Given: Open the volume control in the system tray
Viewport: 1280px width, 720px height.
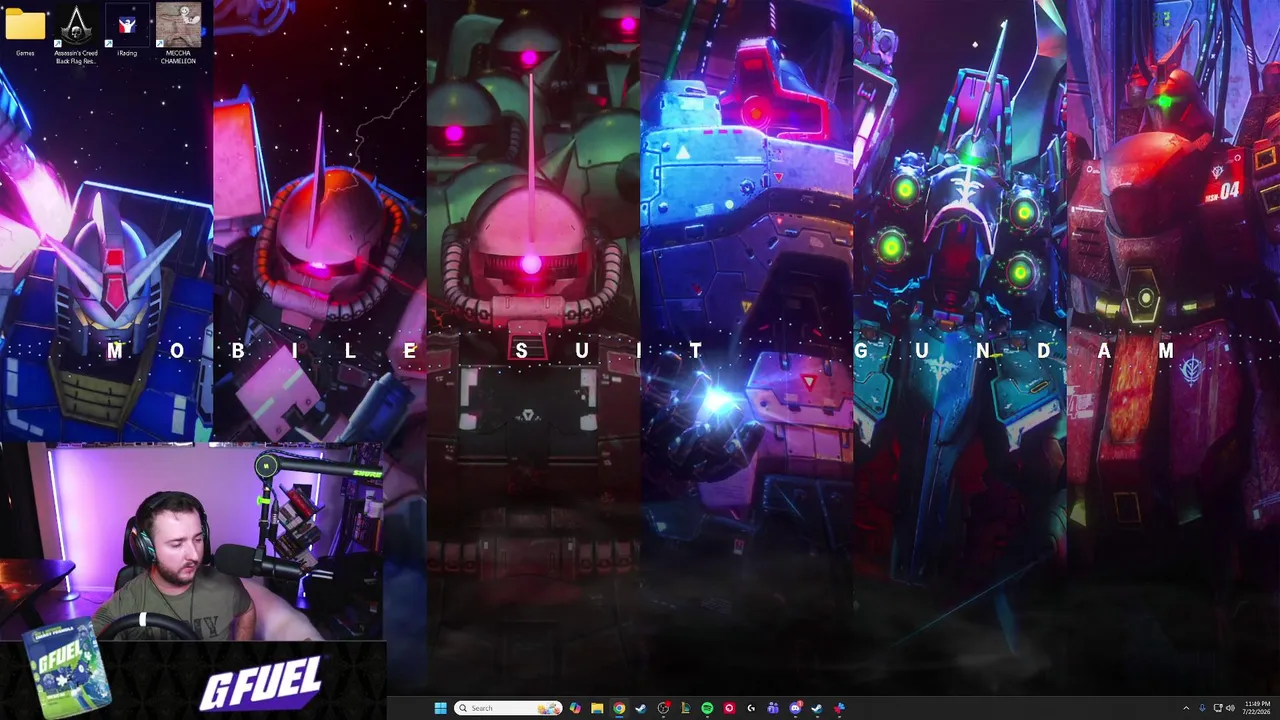Looking at the screenshot, I should click(x=1229, y=708).
